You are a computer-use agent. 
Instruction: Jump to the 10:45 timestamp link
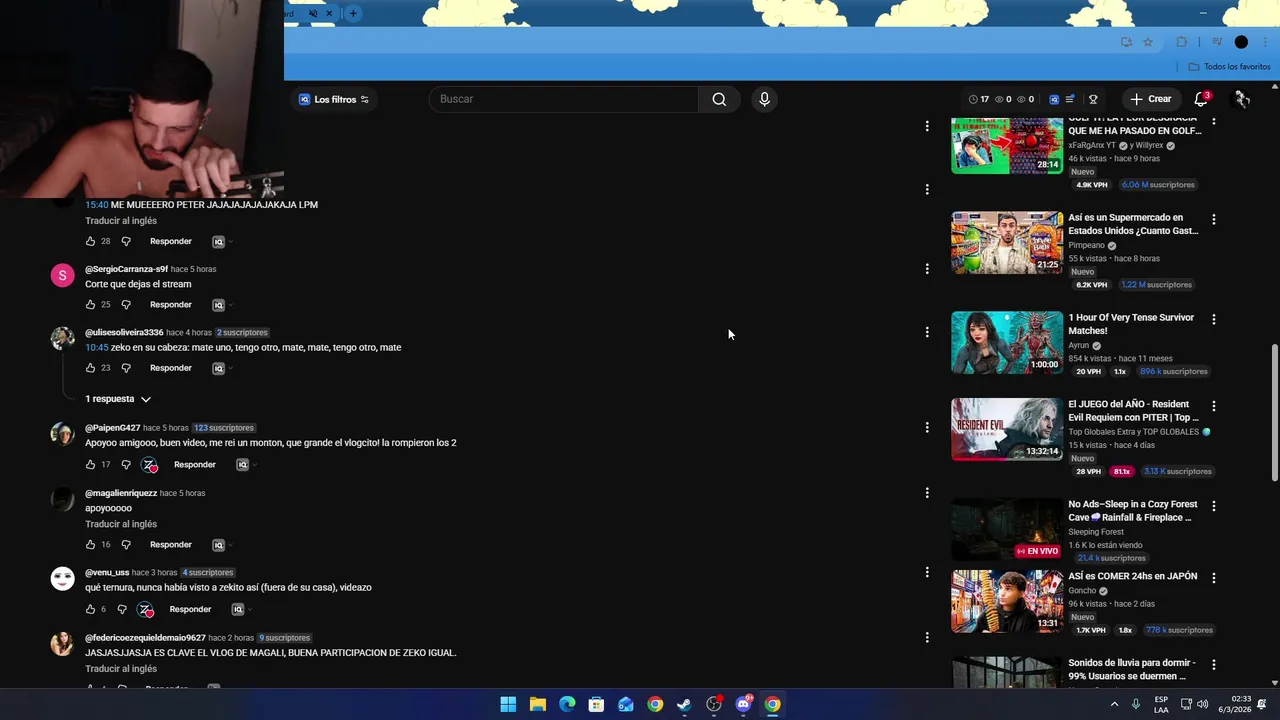96,347
